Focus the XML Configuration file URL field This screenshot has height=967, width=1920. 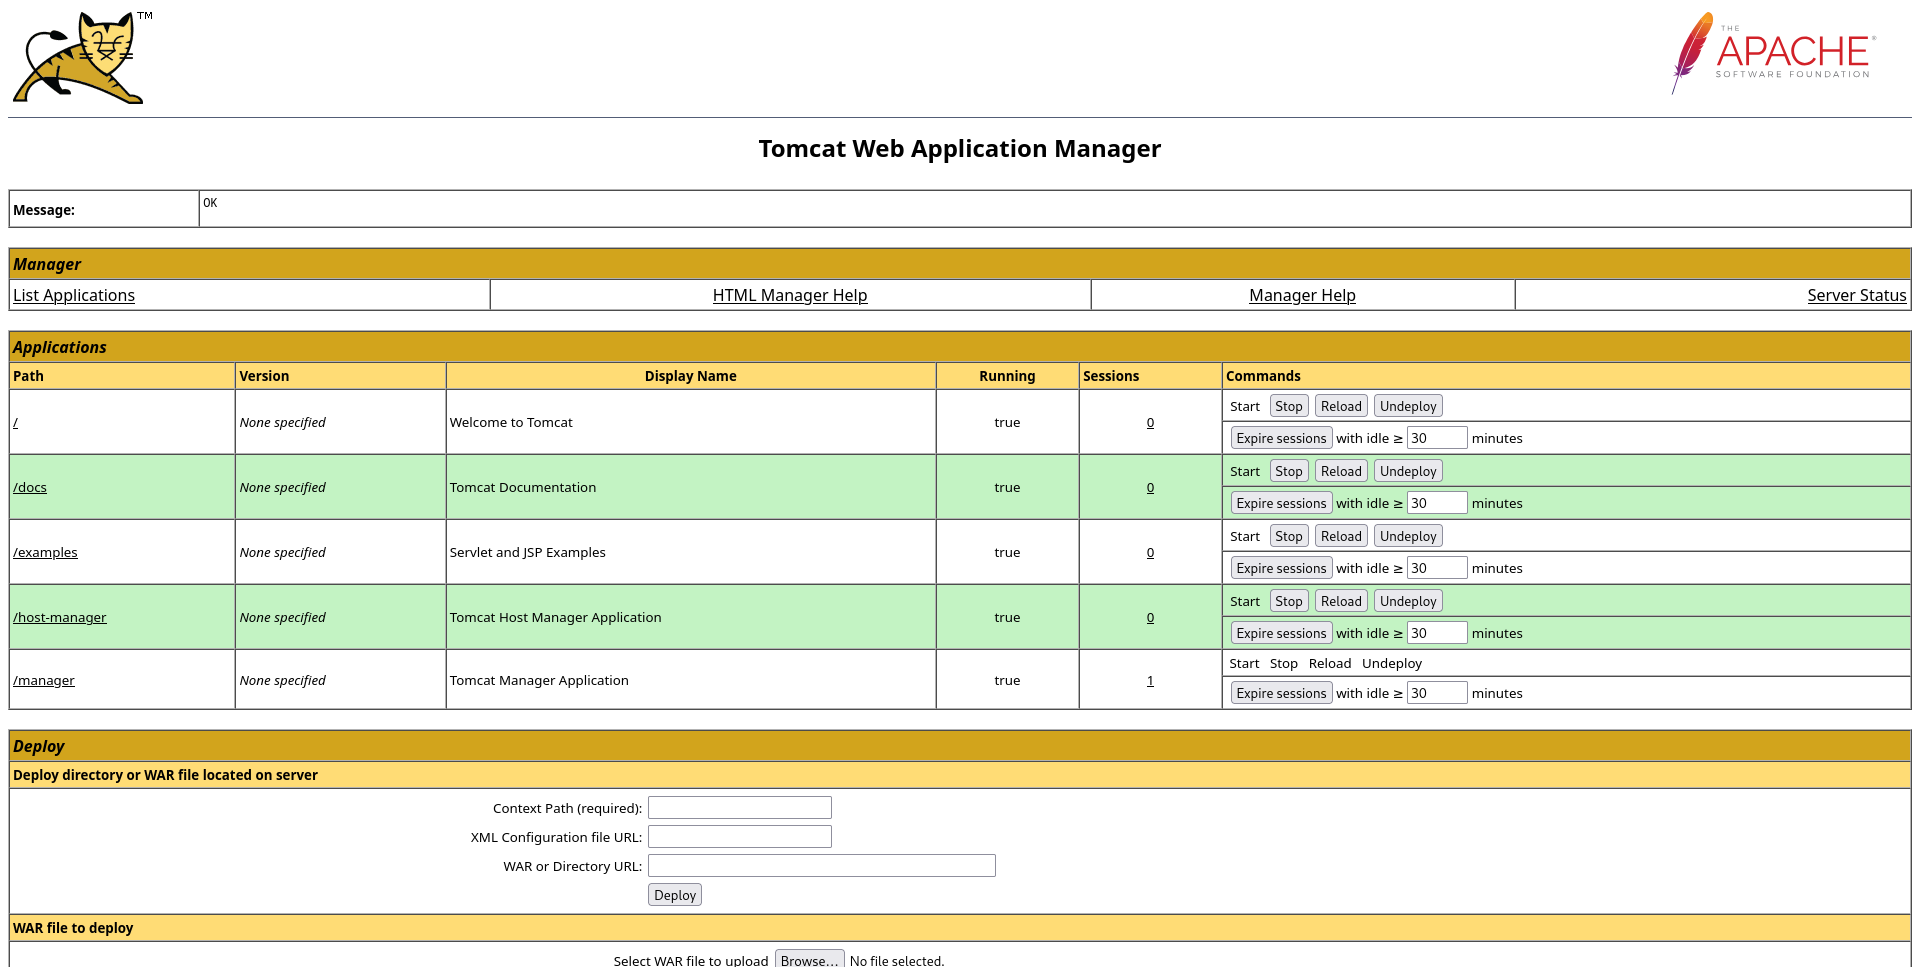[x=740, y=837]
